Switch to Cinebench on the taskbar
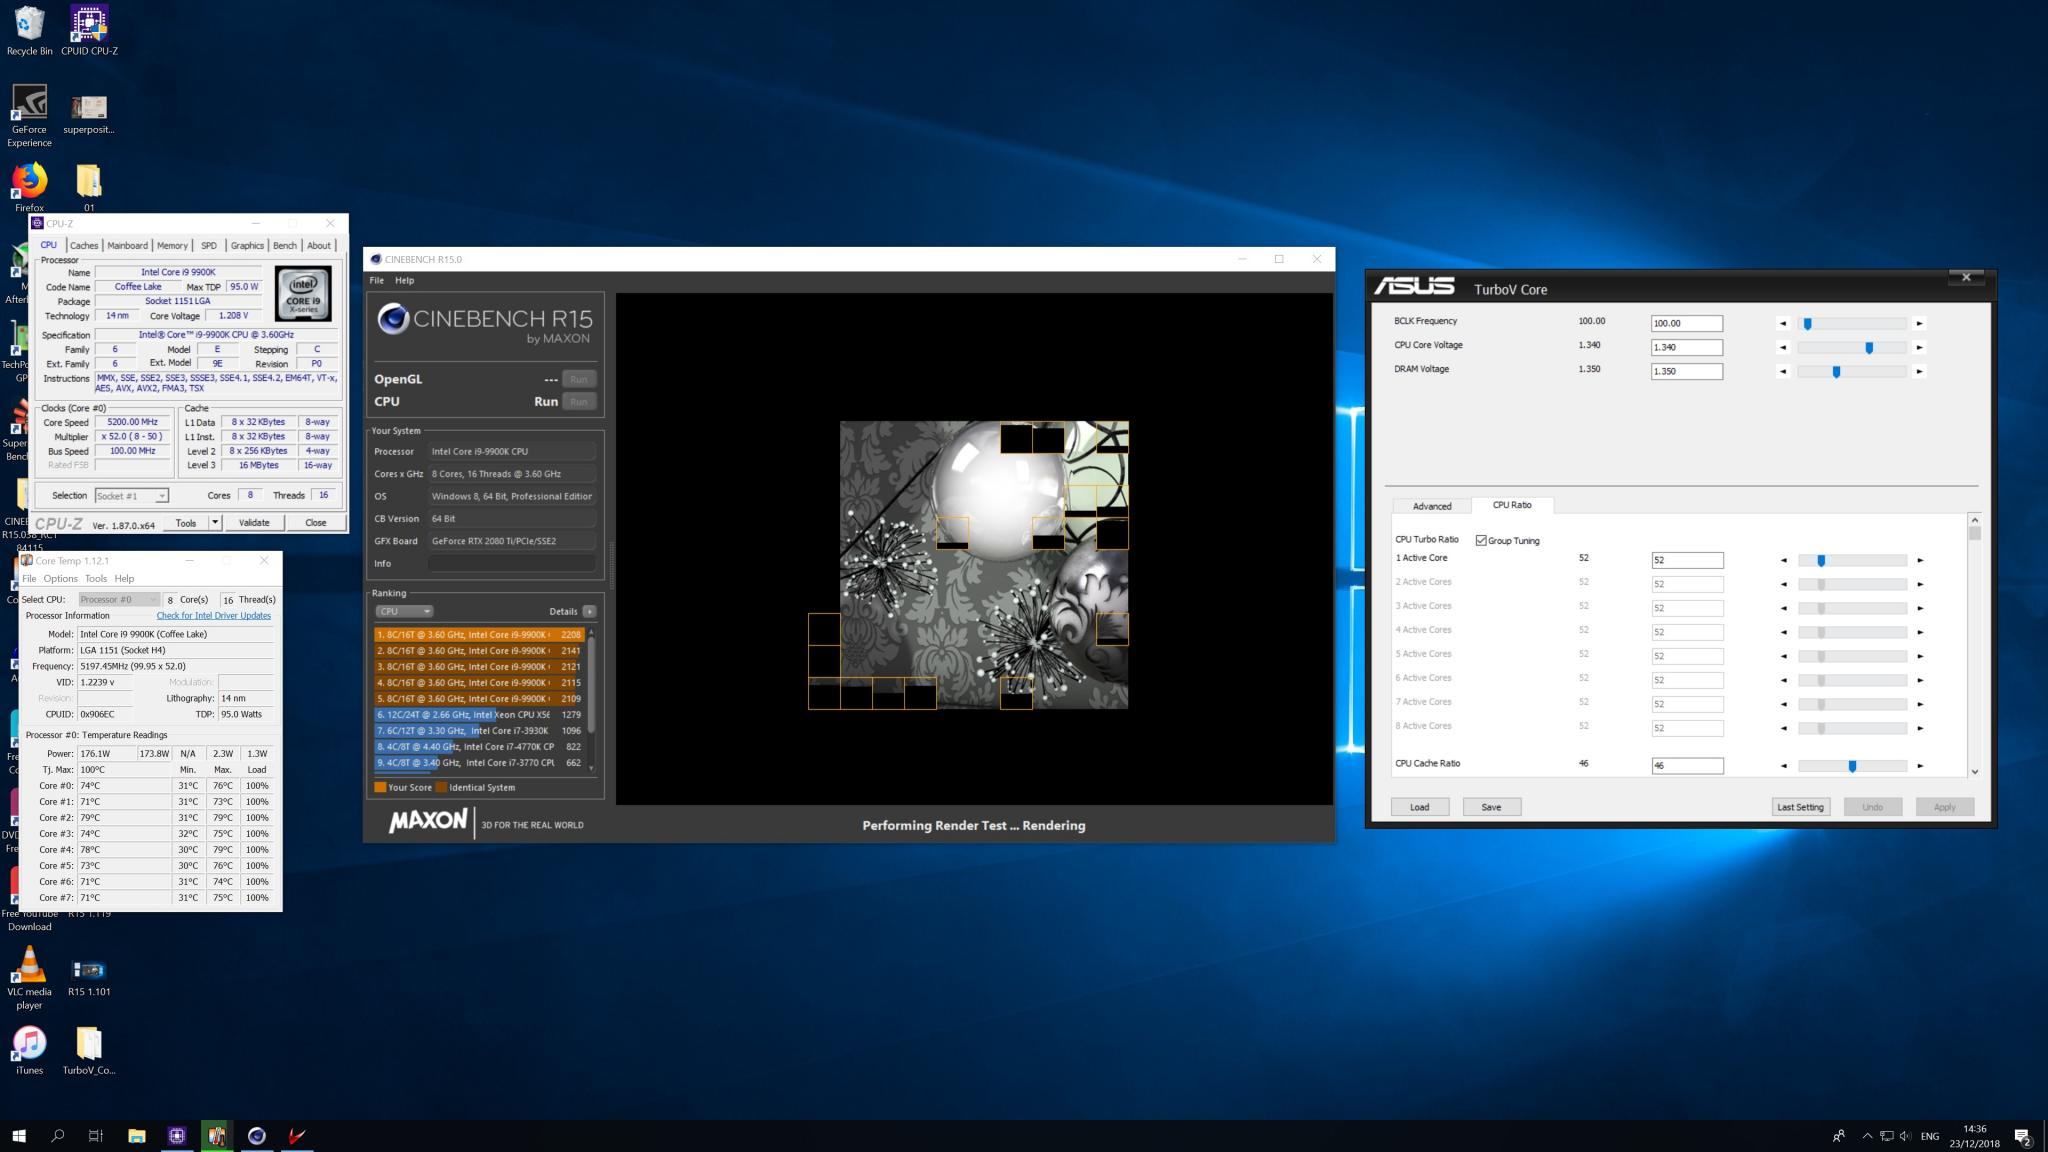 click(257, 1135)
